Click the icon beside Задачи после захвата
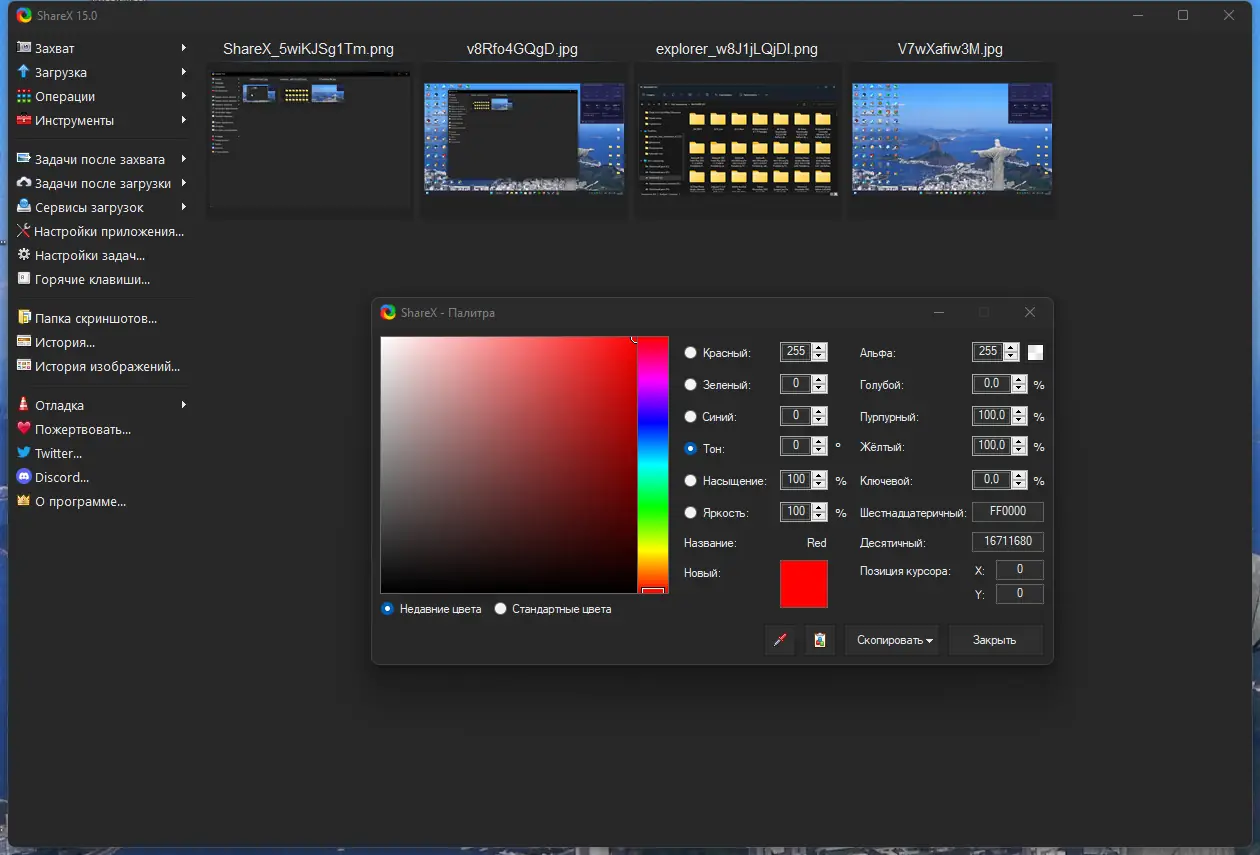The width and height of the screenshot is (1260, 855). pos(24,159)
